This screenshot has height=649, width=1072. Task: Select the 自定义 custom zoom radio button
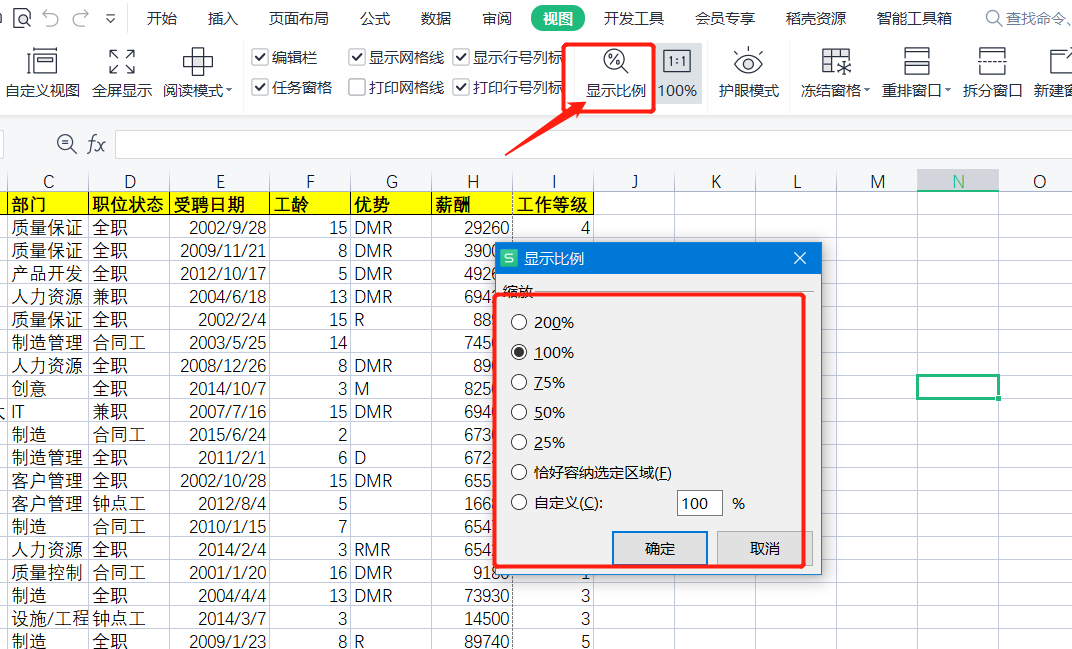(x=519, y=503)
